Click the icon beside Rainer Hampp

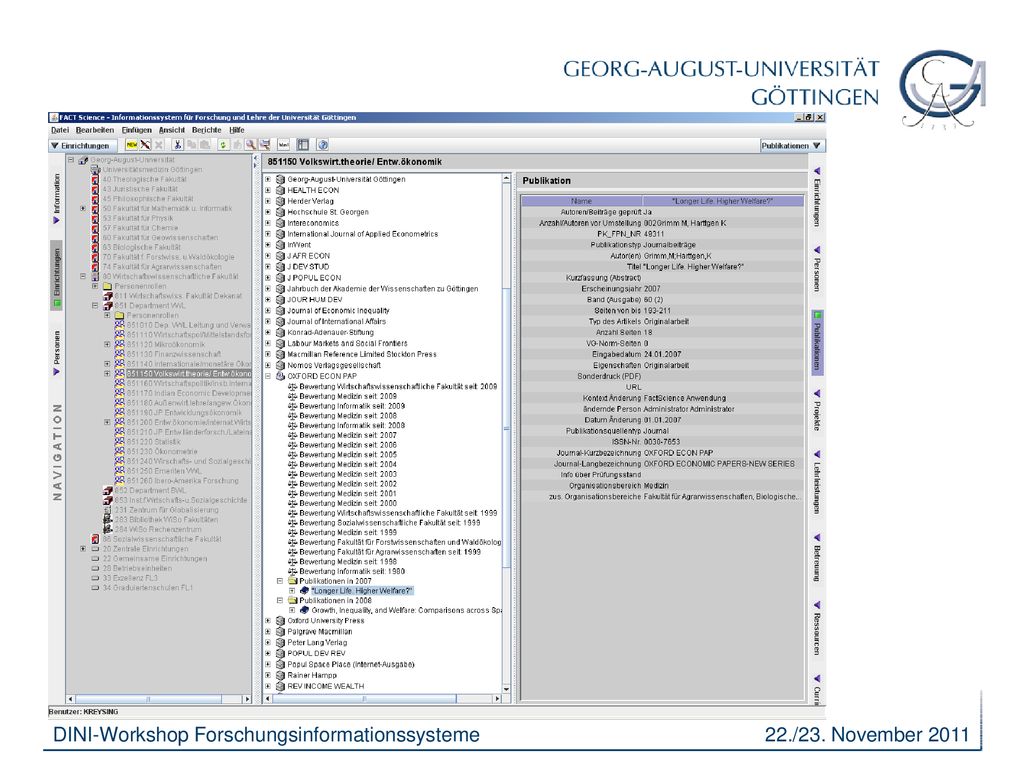280,675
